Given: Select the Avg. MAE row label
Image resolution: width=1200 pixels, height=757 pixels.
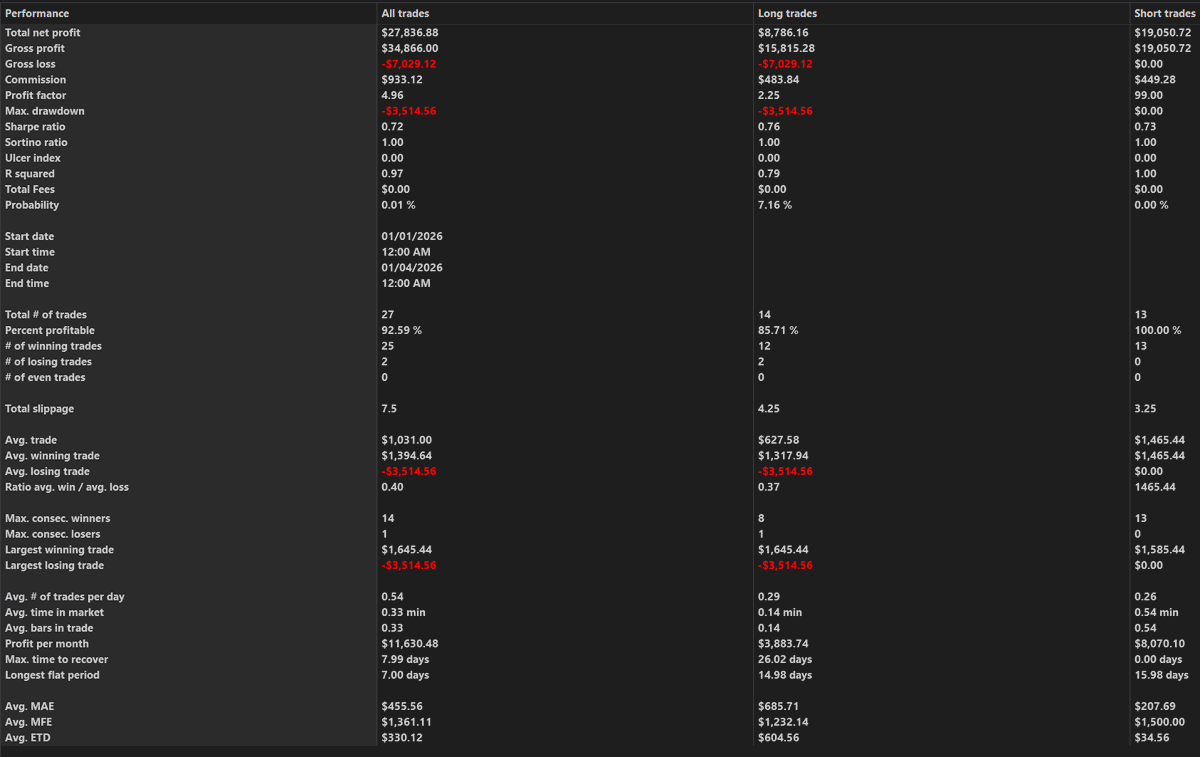Looking at the screenshot, I should pyautogui.click(x=30, y=706).
